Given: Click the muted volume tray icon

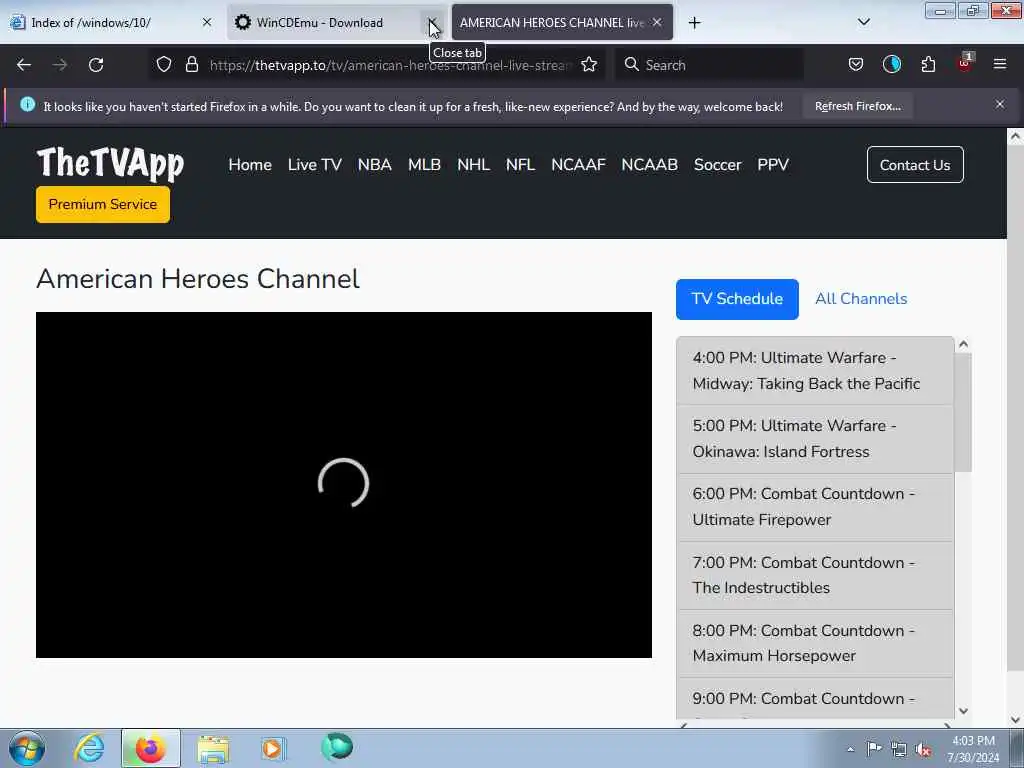Looking at the screenshot, I should click(x=923, y=749).
